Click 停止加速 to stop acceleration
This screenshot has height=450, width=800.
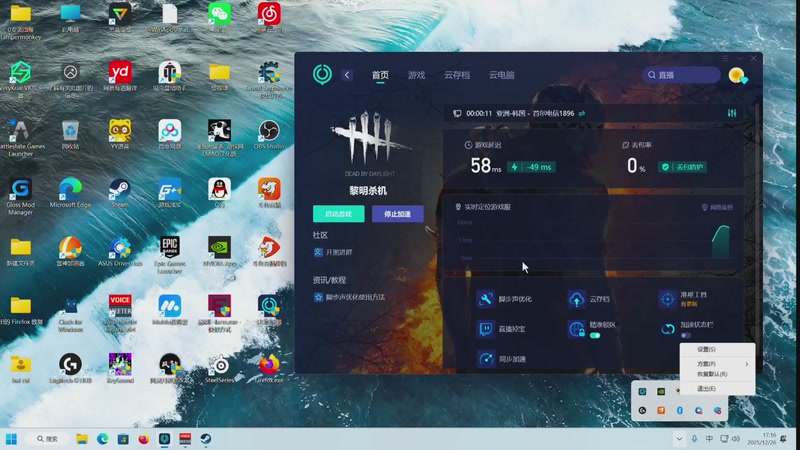(x=397, y=214)
